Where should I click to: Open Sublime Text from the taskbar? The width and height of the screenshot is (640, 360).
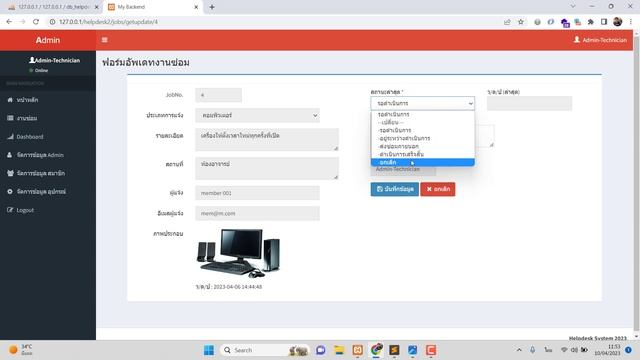point(394,350)
